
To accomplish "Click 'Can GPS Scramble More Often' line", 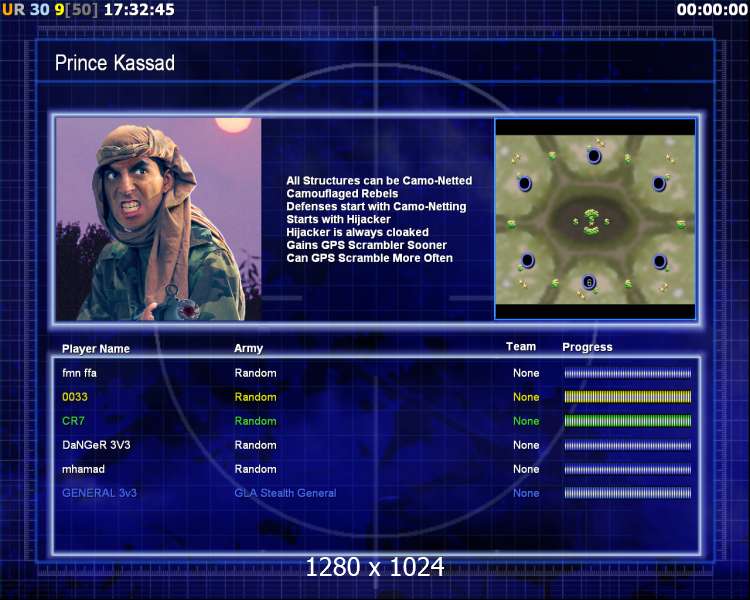I will click(369, 258).
